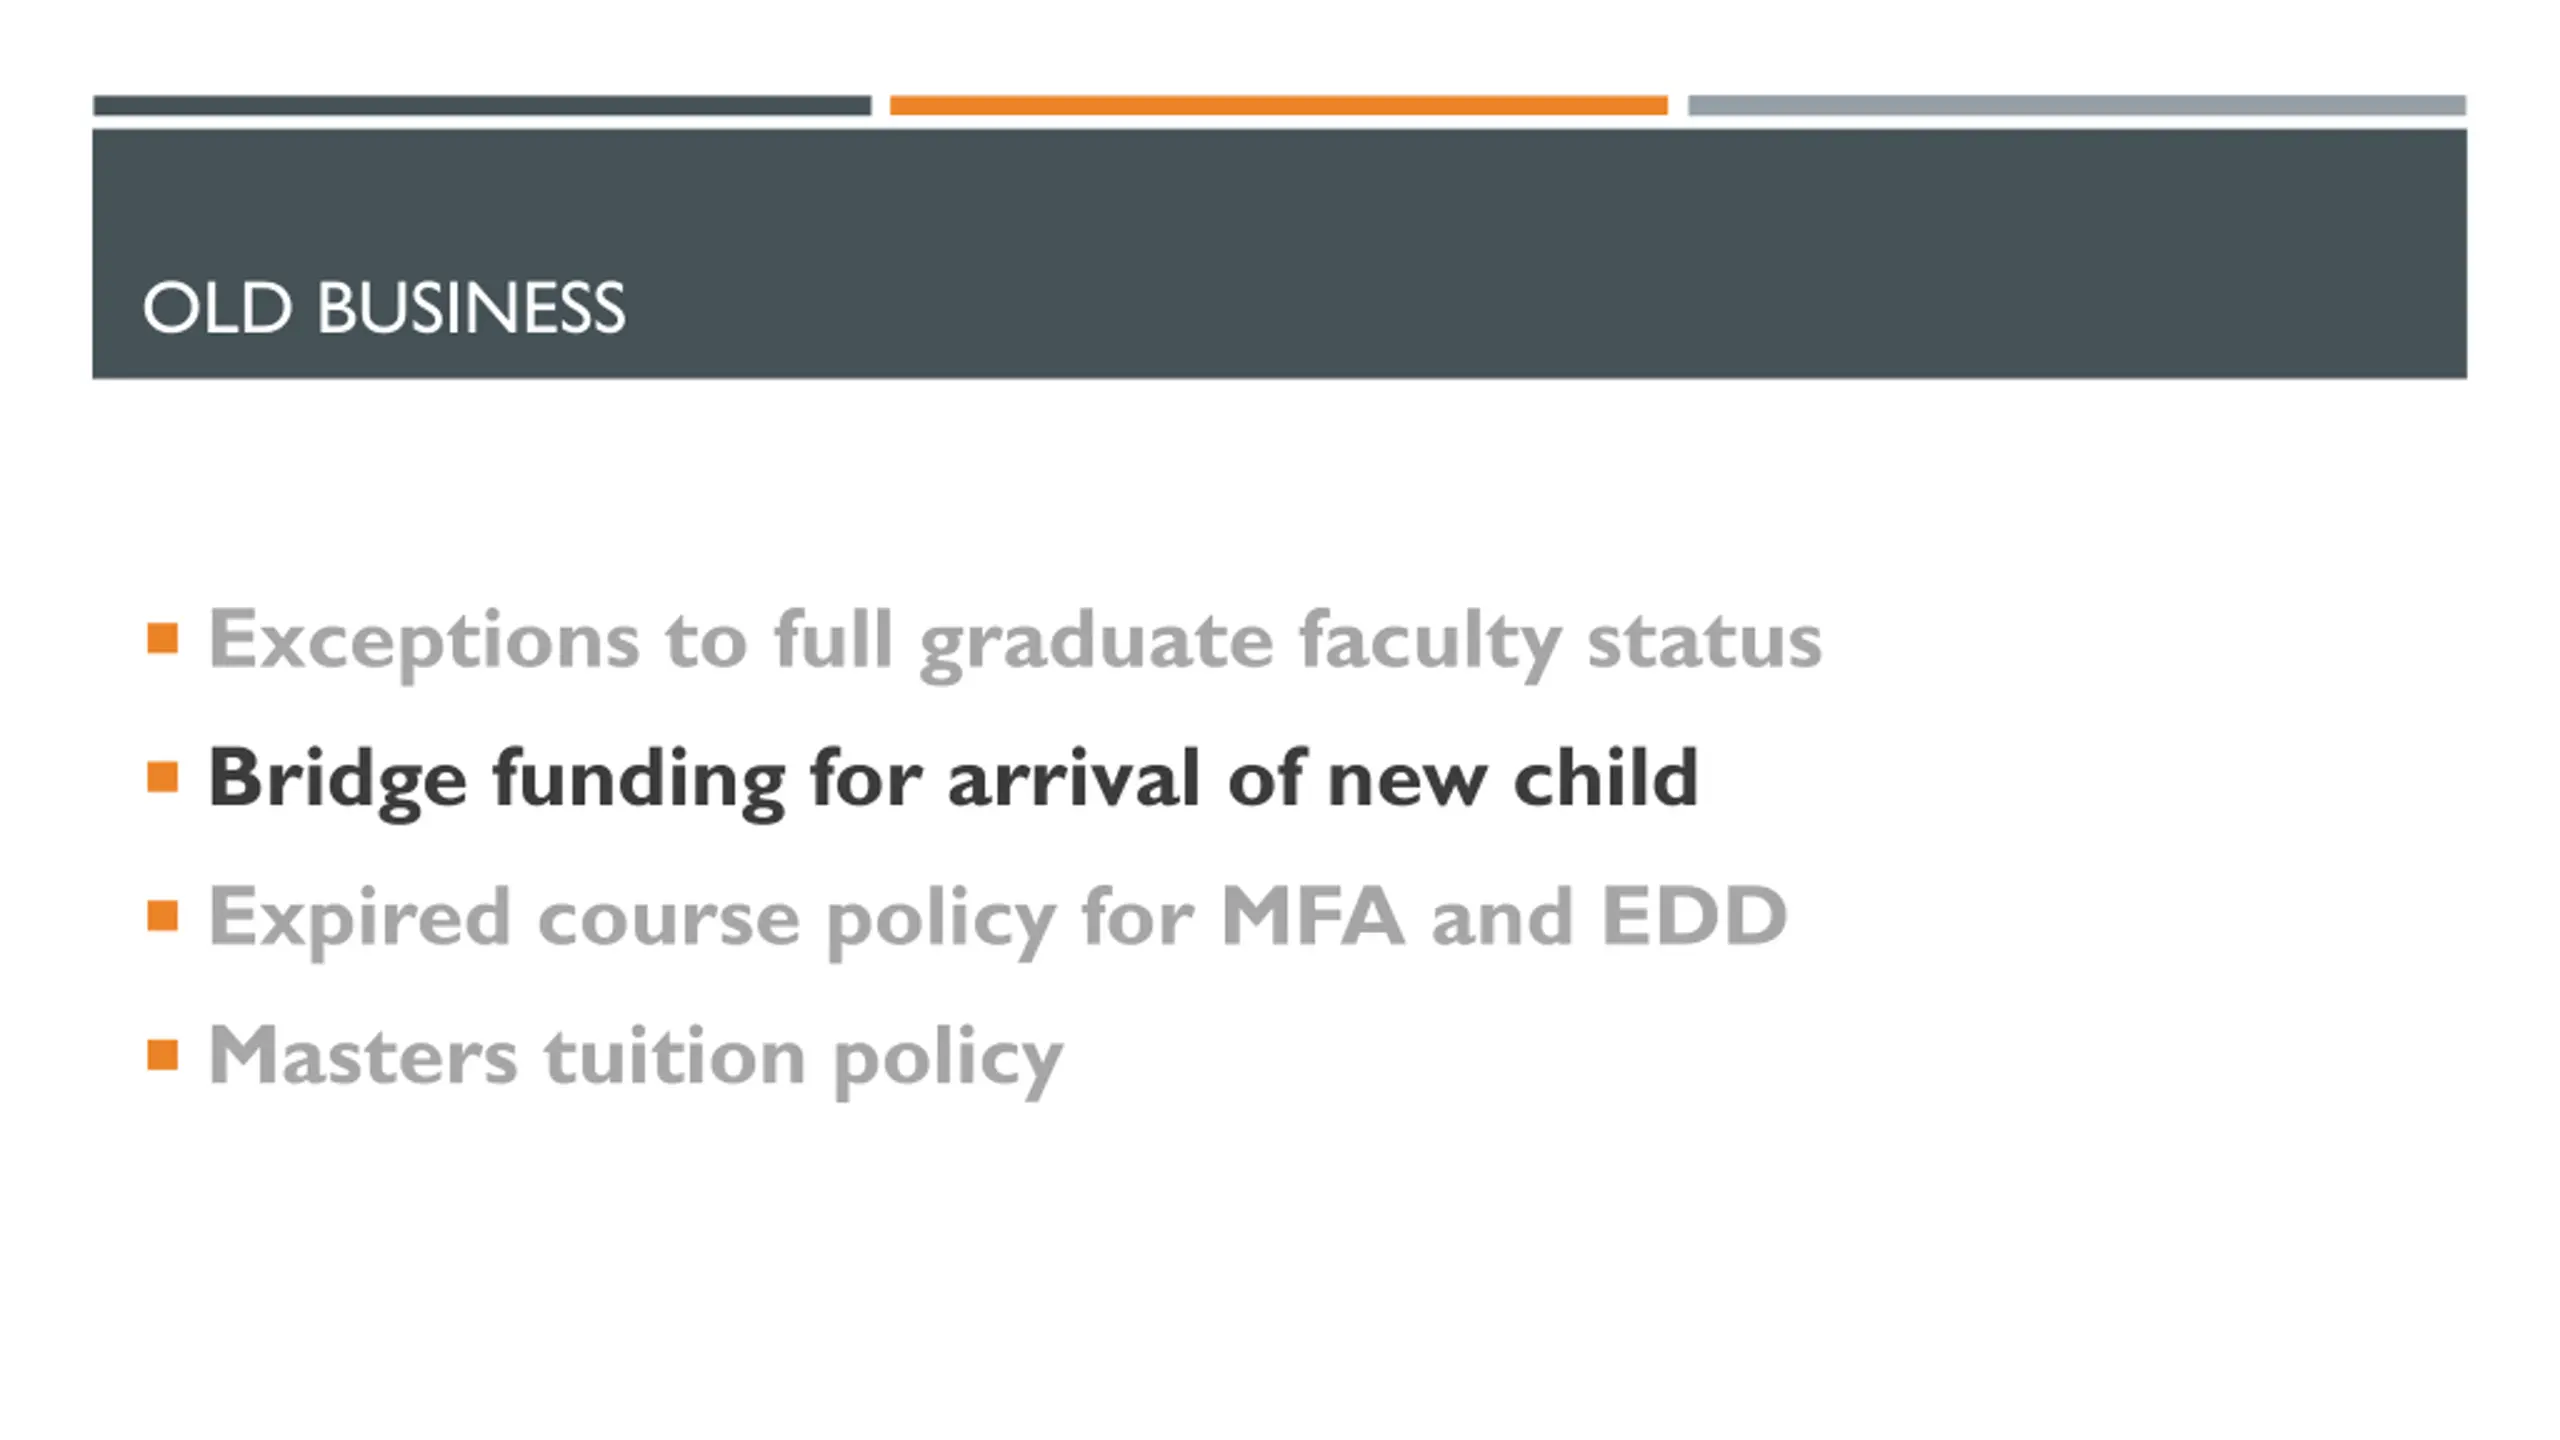Select the OLD BUSINESS slide title
The height and width of the screenshot is (1440, 2560).
pyautogui.click(x=384, y=307)
